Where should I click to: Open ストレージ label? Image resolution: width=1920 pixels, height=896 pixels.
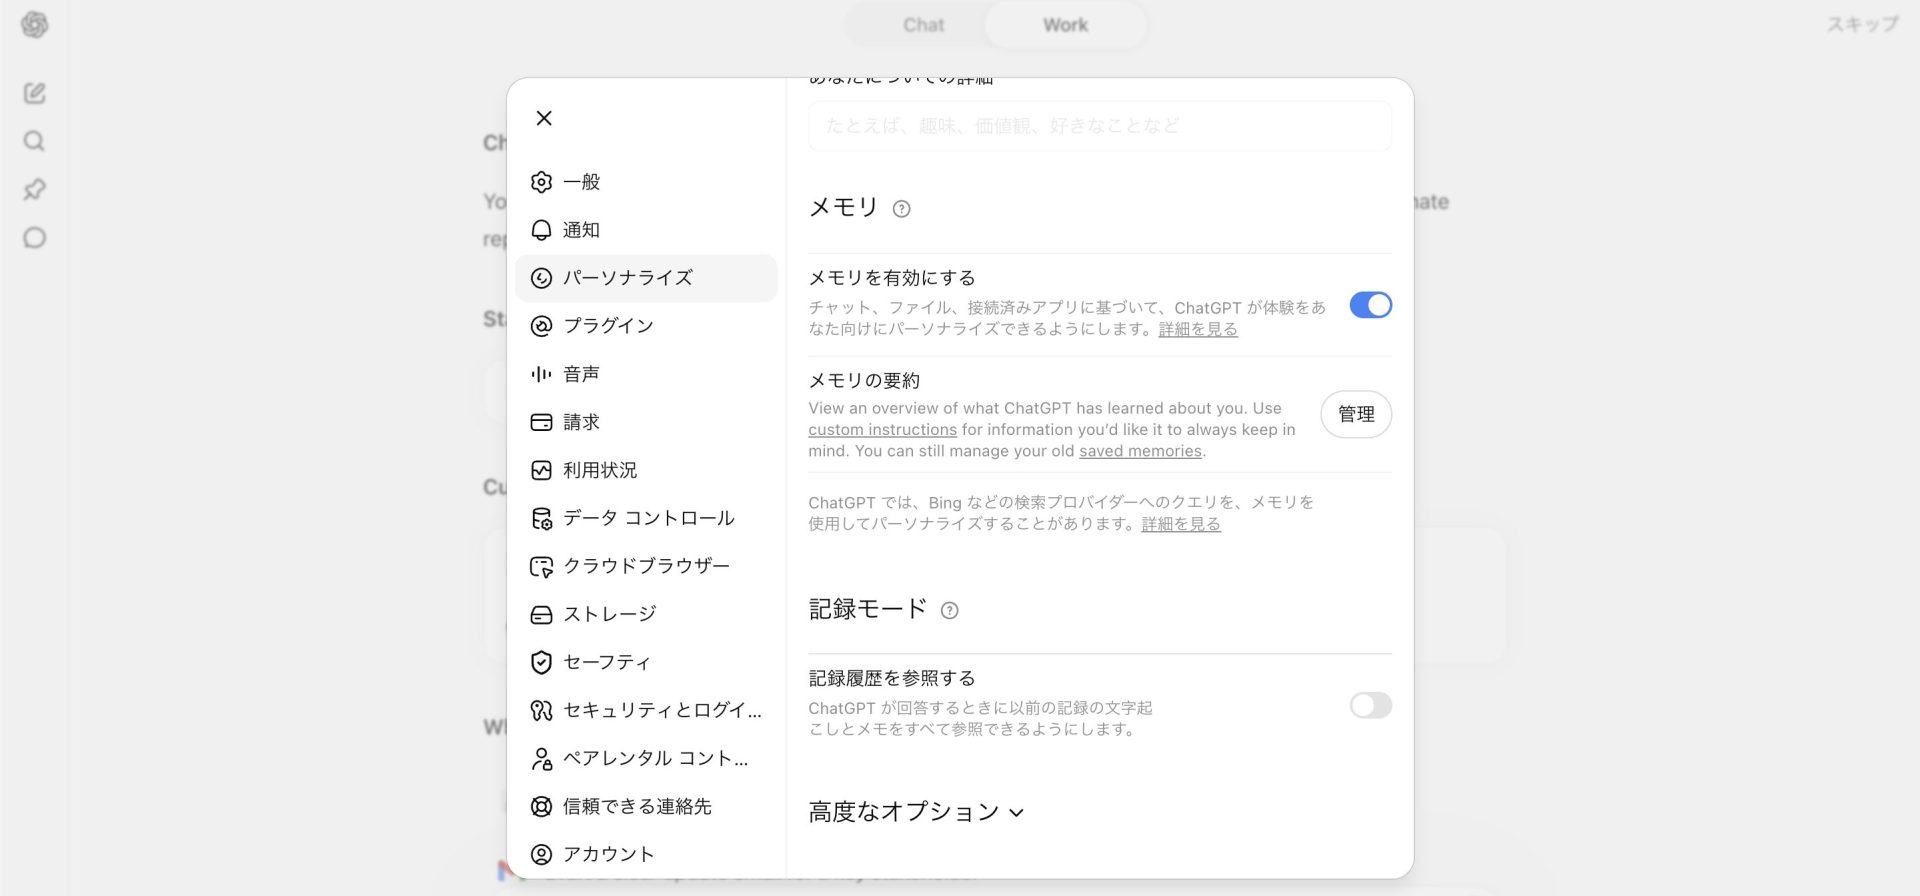point(610,614)
